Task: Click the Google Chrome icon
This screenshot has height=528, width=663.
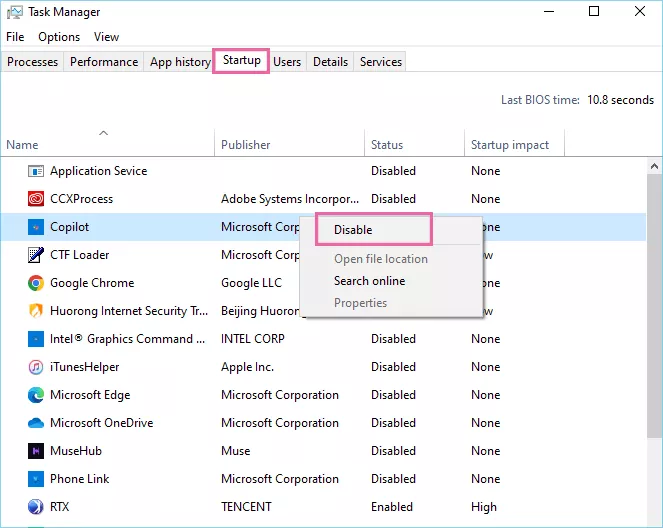Action: 36,283
